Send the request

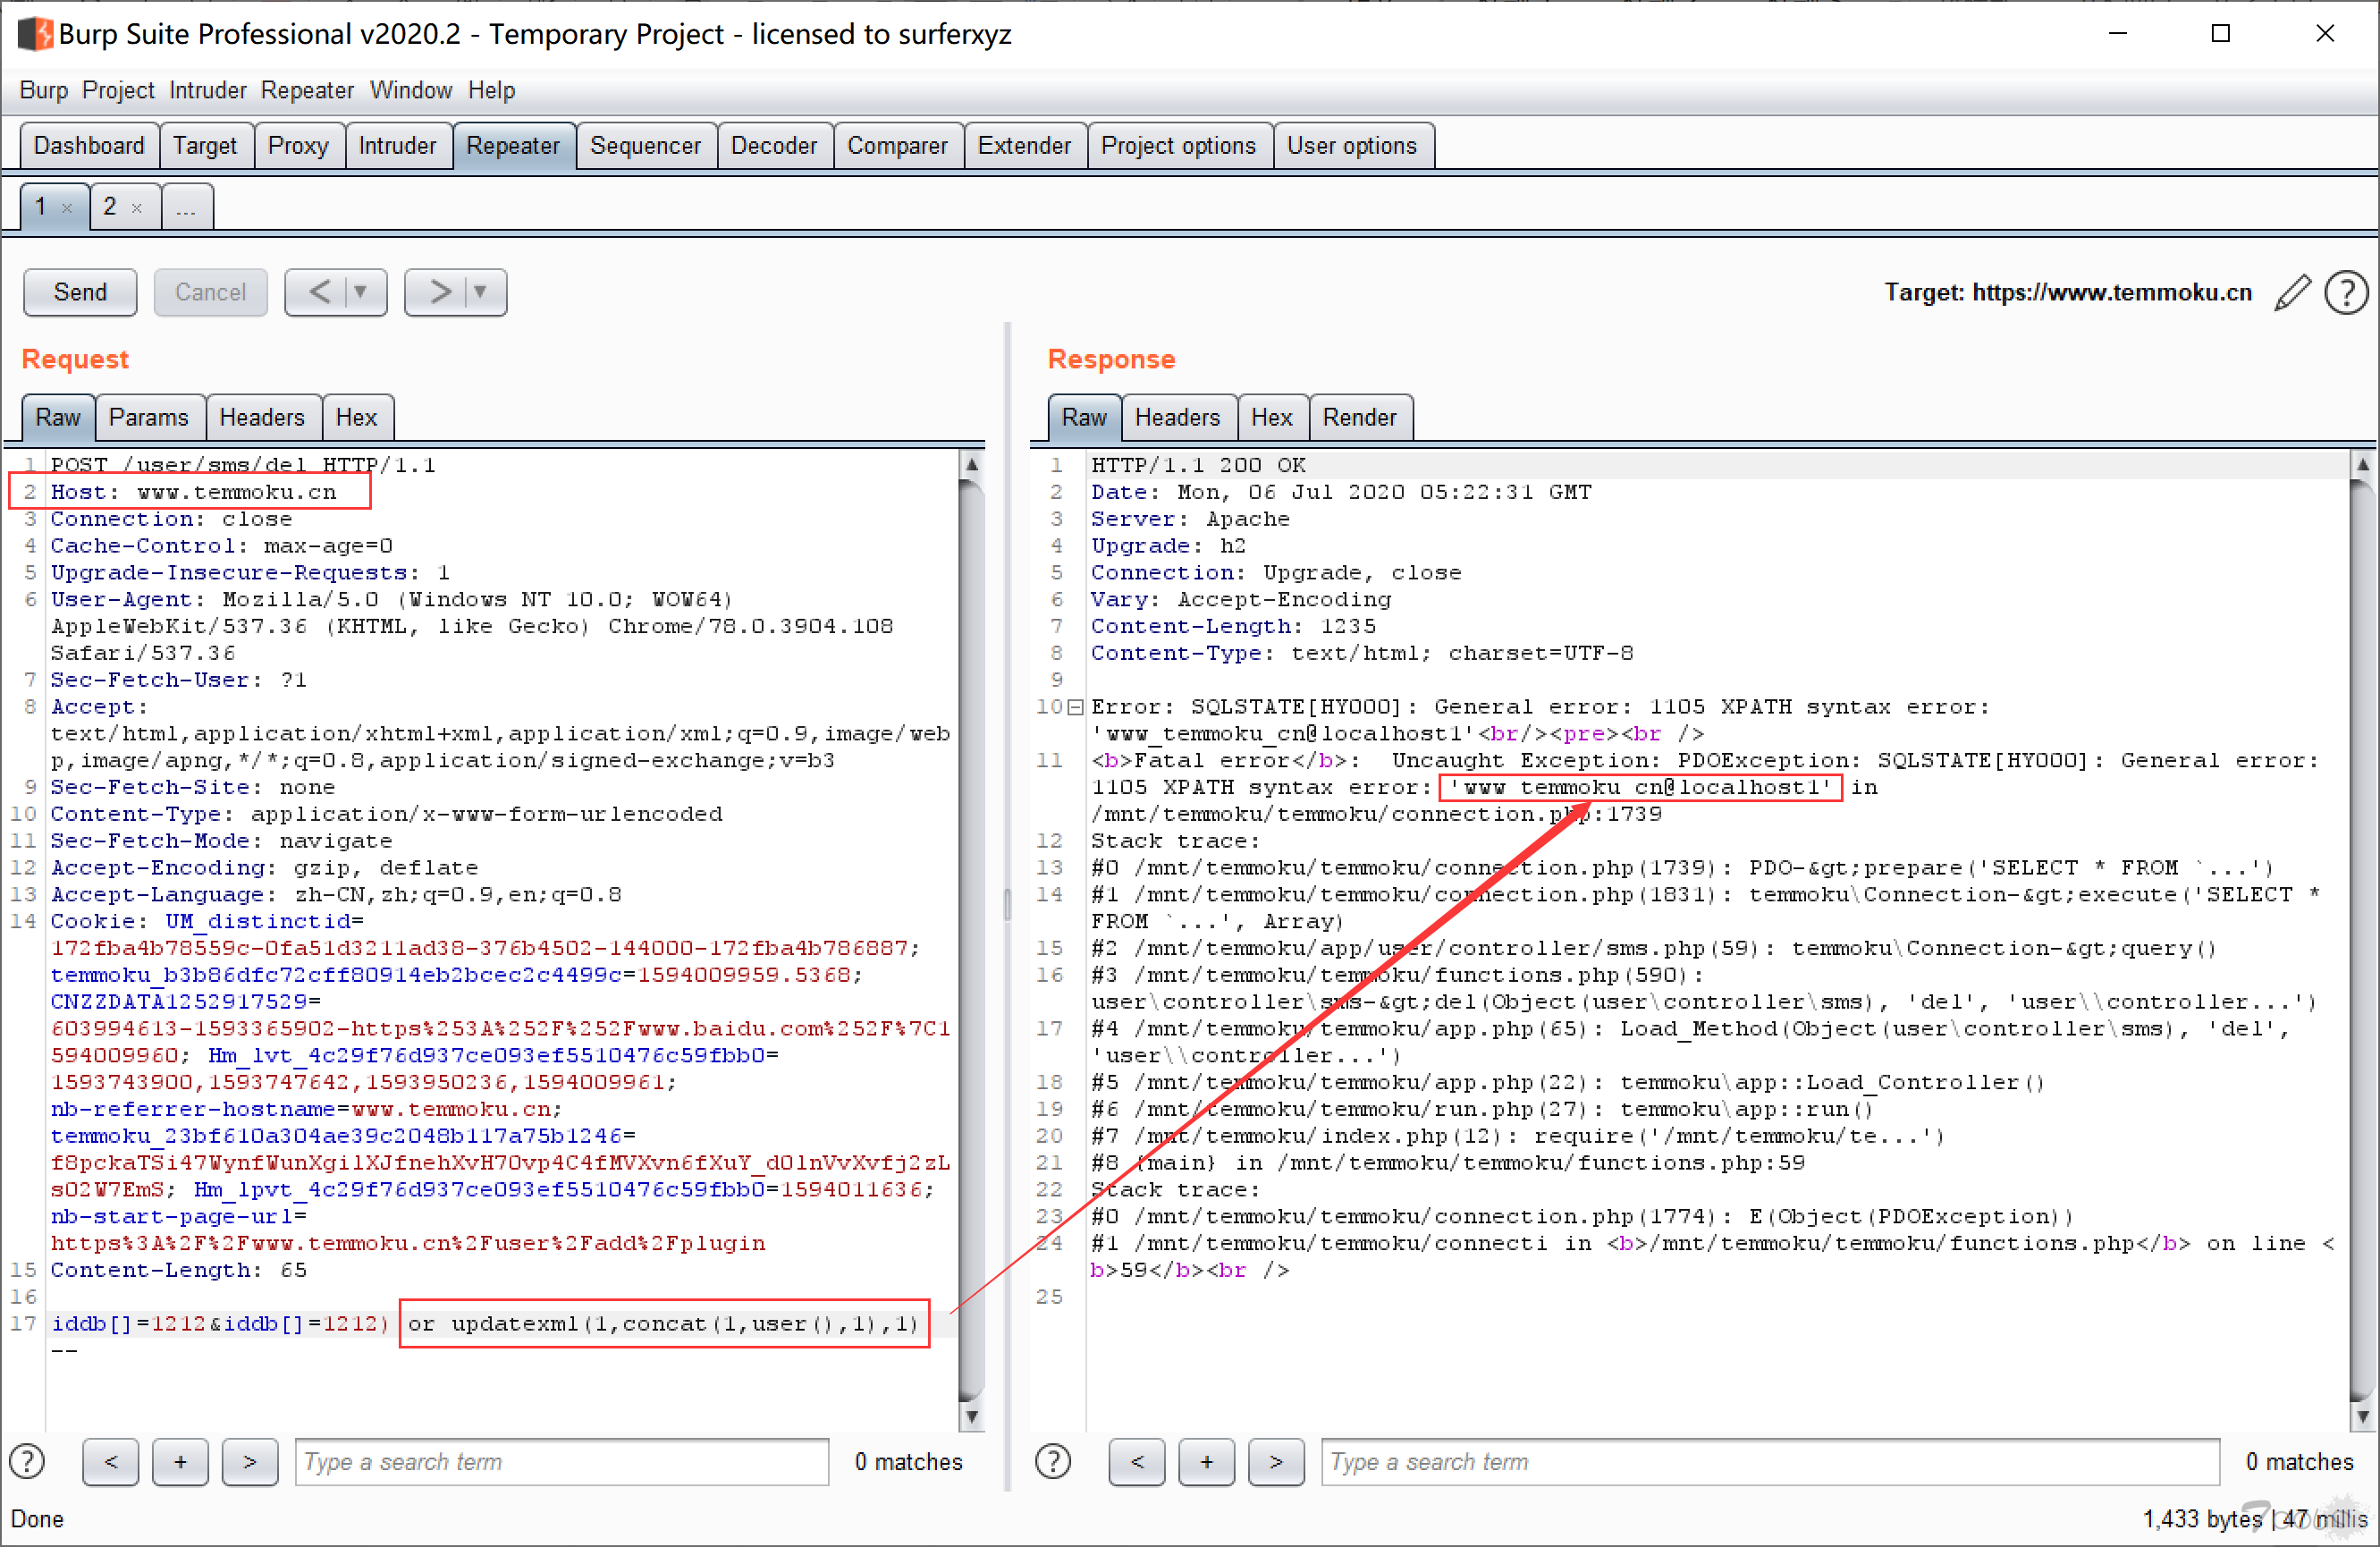80,292
